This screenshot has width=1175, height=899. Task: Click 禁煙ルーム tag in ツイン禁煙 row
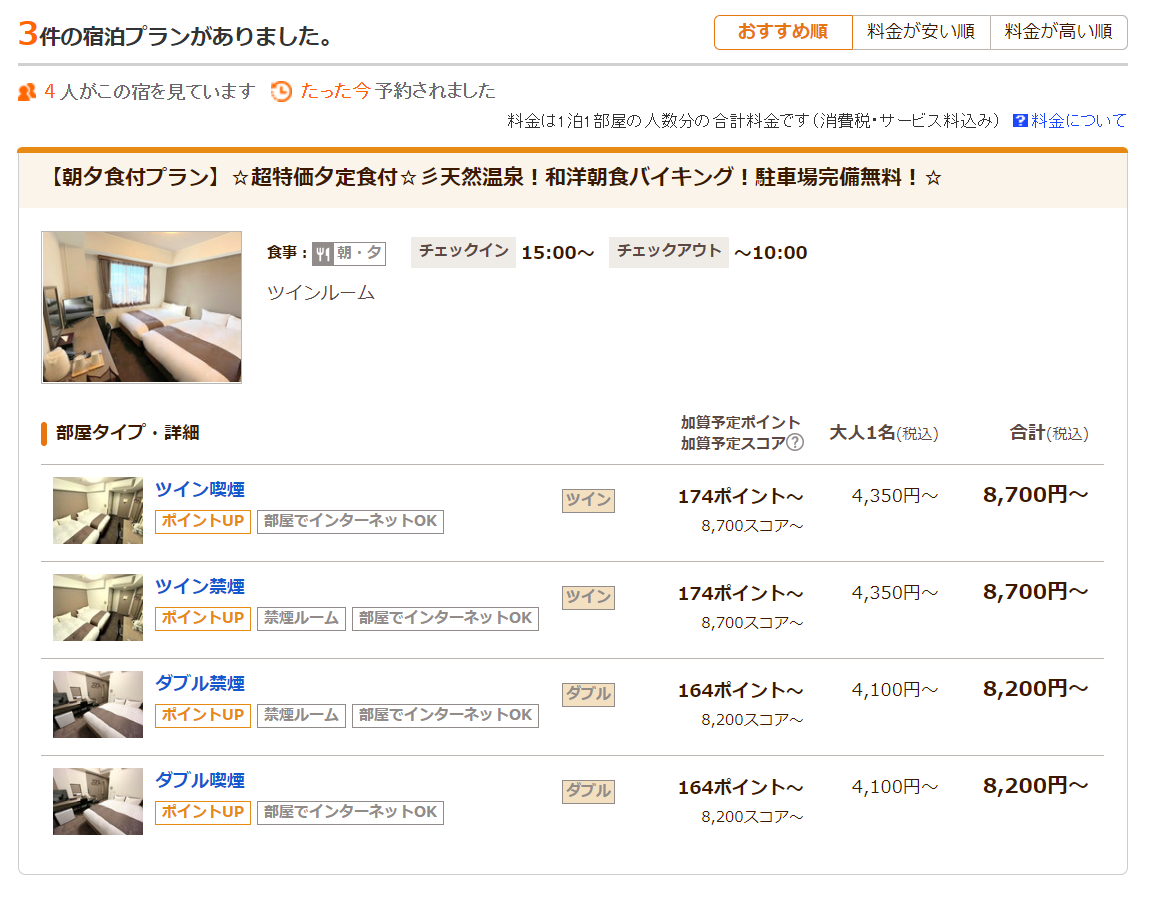[301, 618]
